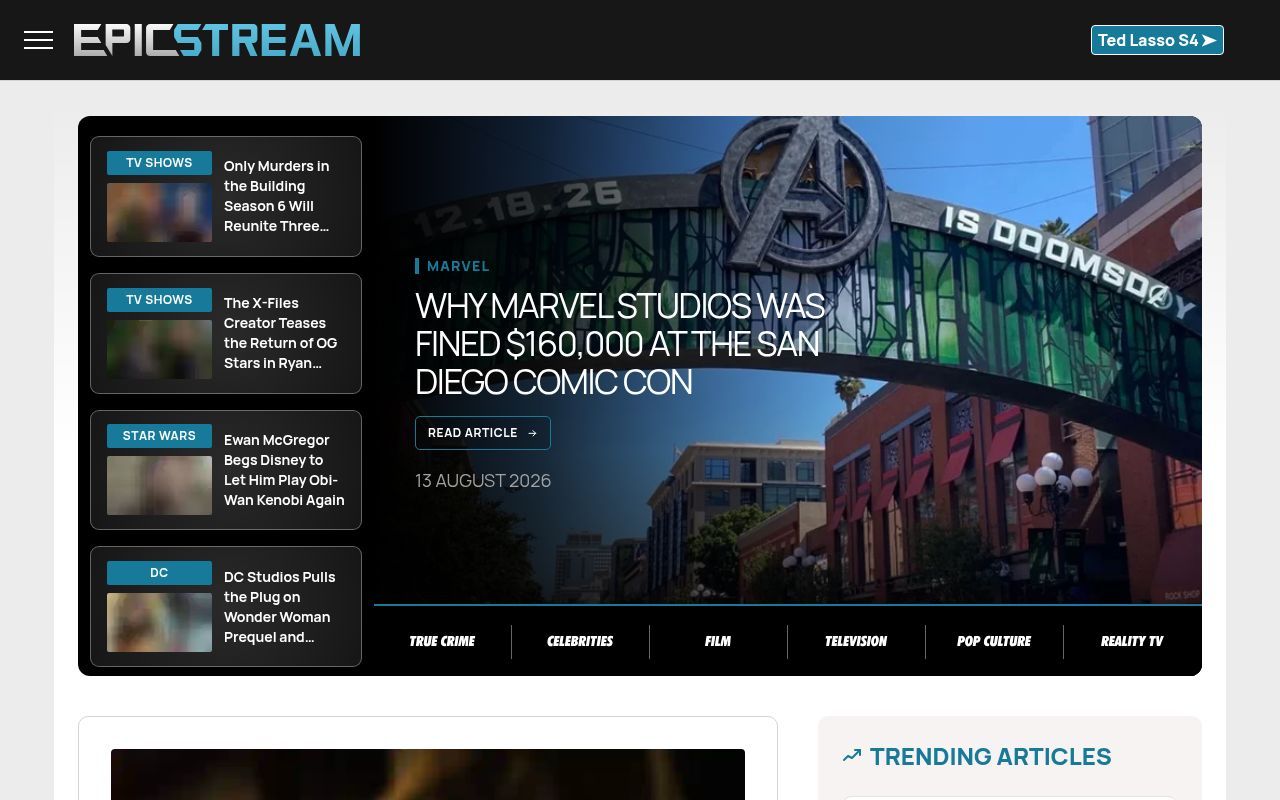Click TV Shows tag above X-Files
This screenshot has width=1280, height=800.
click(159, 300)
